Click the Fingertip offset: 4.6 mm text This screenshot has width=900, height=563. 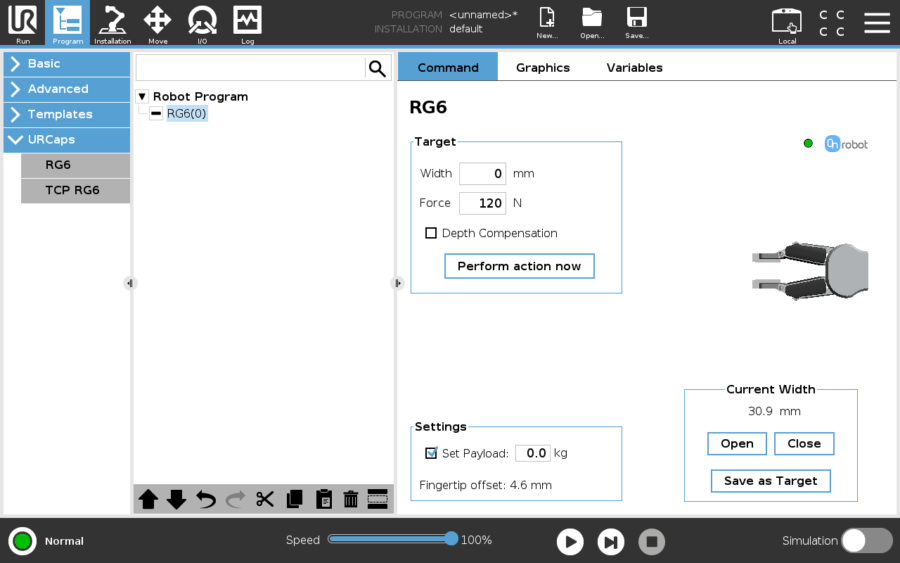pyautogui.click(x=485, y=485)
